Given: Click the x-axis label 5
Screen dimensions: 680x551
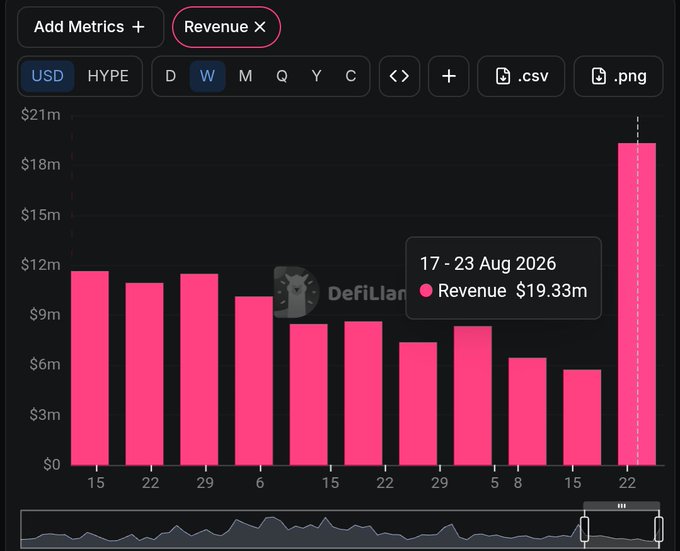Looking at the screenshot, I should pyautogui.click(x=494, y=483).
